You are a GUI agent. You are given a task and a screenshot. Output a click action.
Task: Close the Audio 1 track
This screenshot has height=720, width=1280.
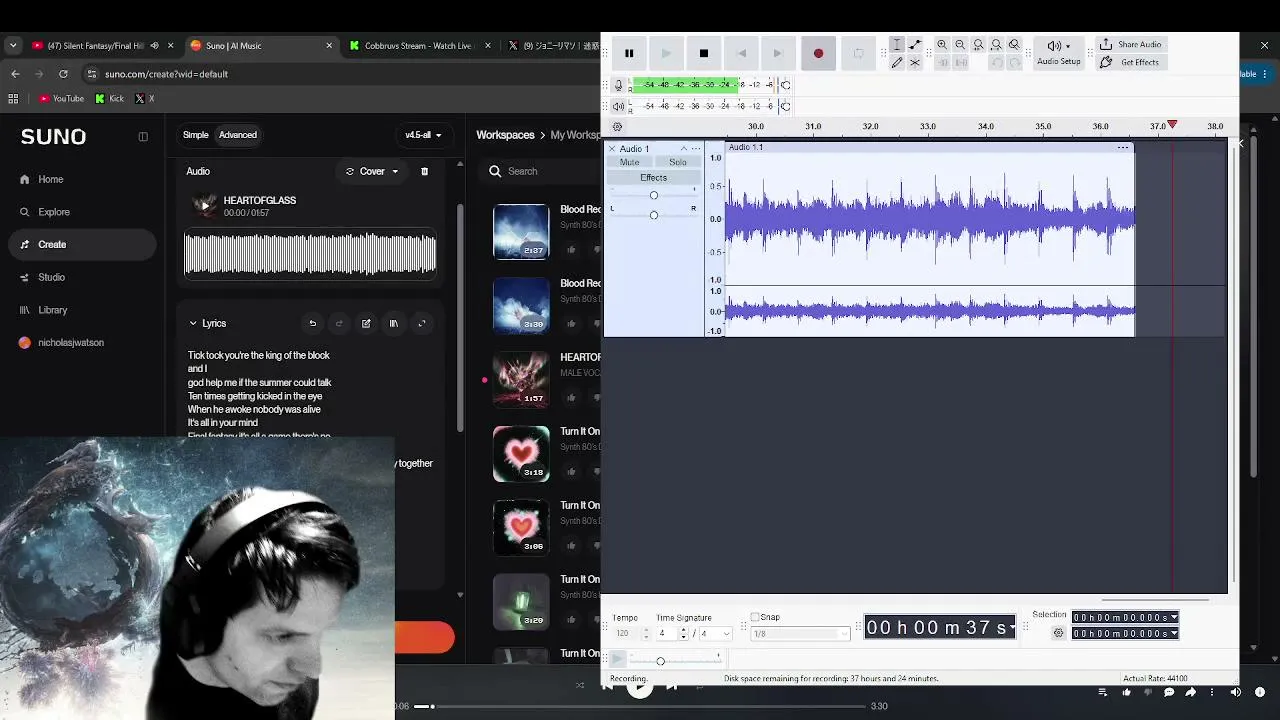(612, 149)
